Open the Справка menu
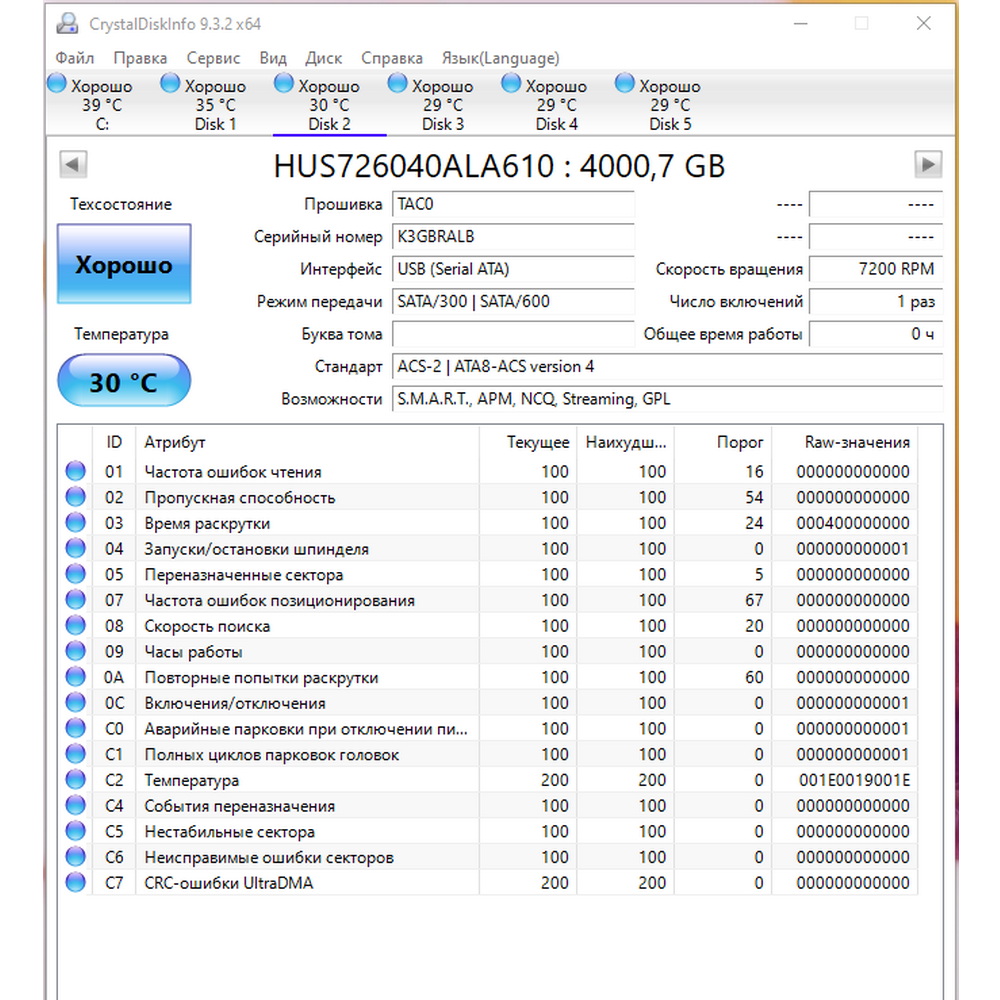 coord(392,58)
